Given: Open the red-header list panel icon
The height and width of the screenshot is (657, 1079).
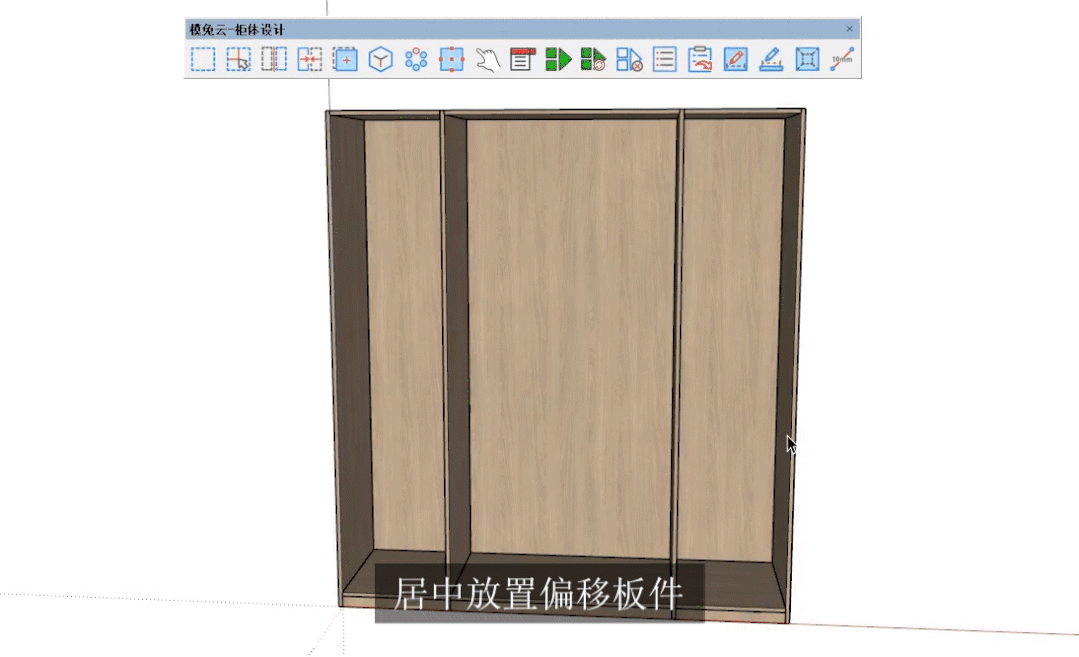Looking at the screenshot, I should [522, 60].
